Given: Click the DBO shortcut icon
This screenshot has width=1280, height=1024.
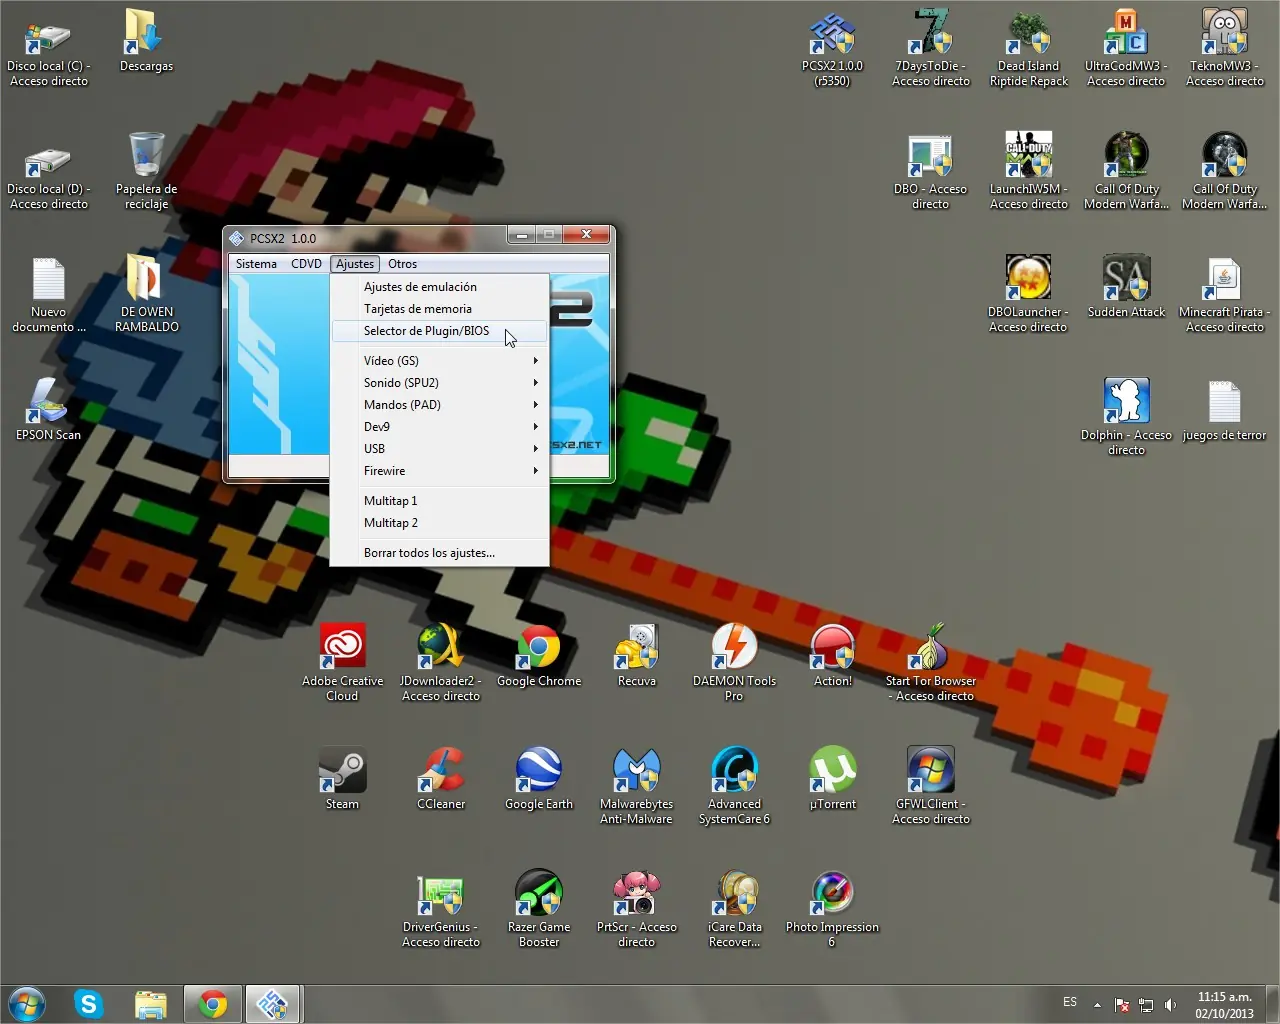Looking at the screenshot, I should click(x=930, y=171).
